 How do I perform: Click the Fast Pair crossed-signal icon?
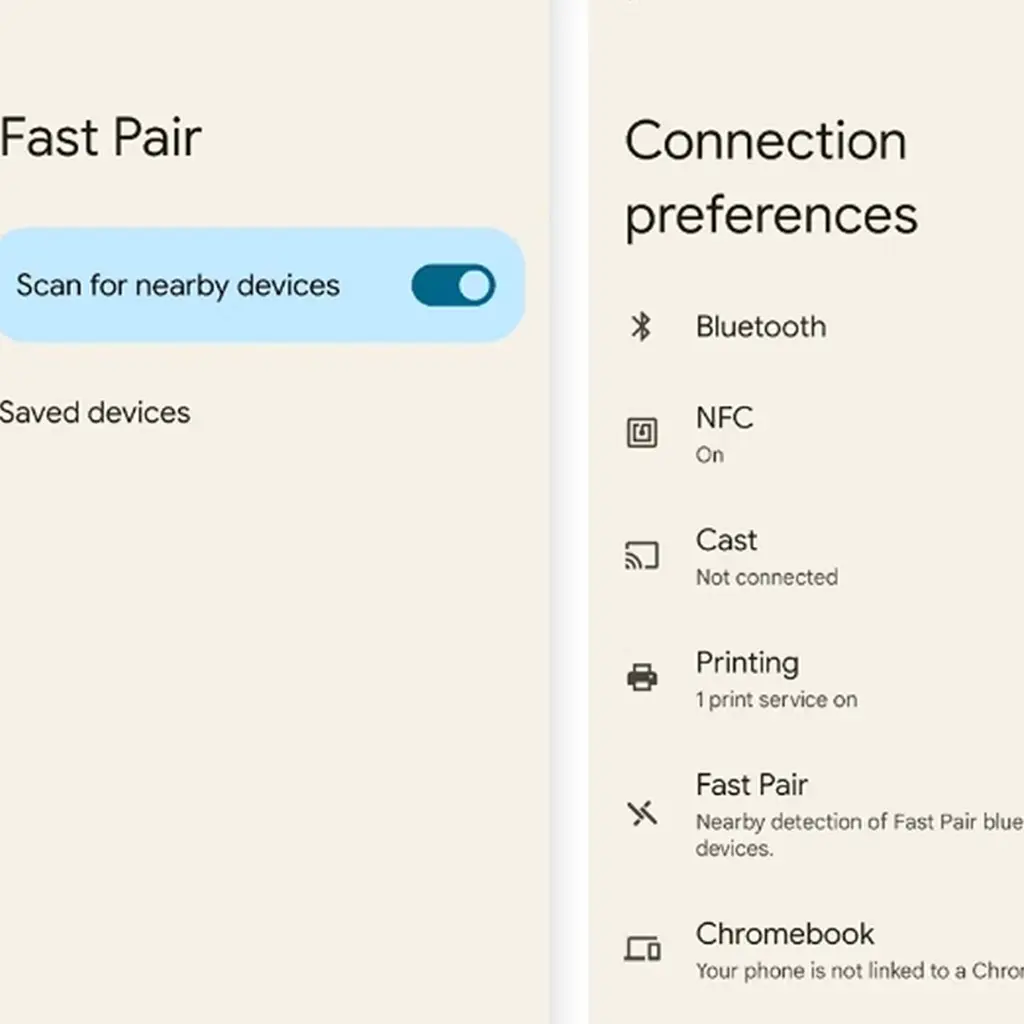[x=642, y=813]
